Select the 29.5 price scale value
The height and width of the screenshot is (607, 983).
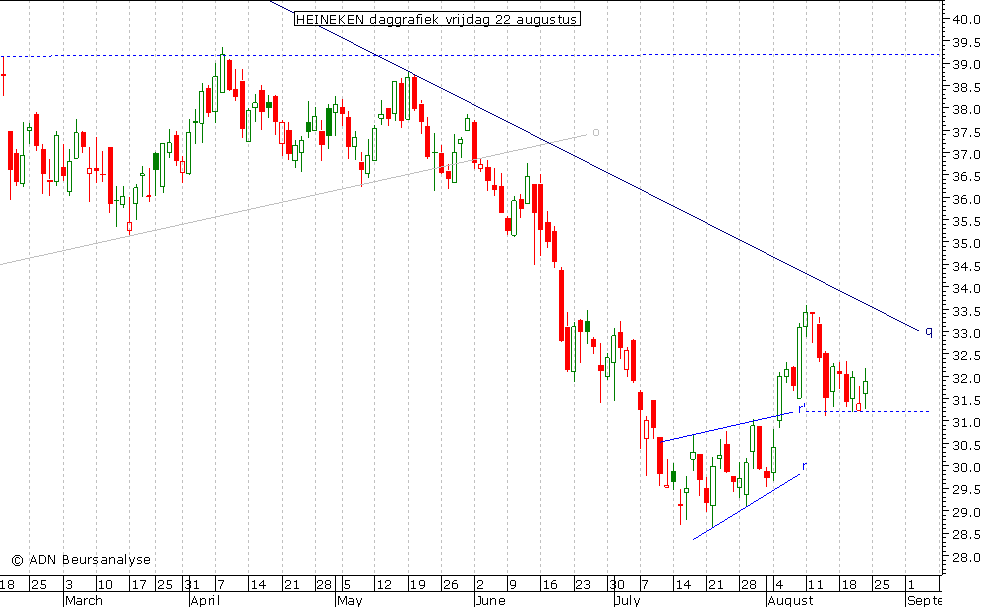pyautogui.click(x=966, y=490)
